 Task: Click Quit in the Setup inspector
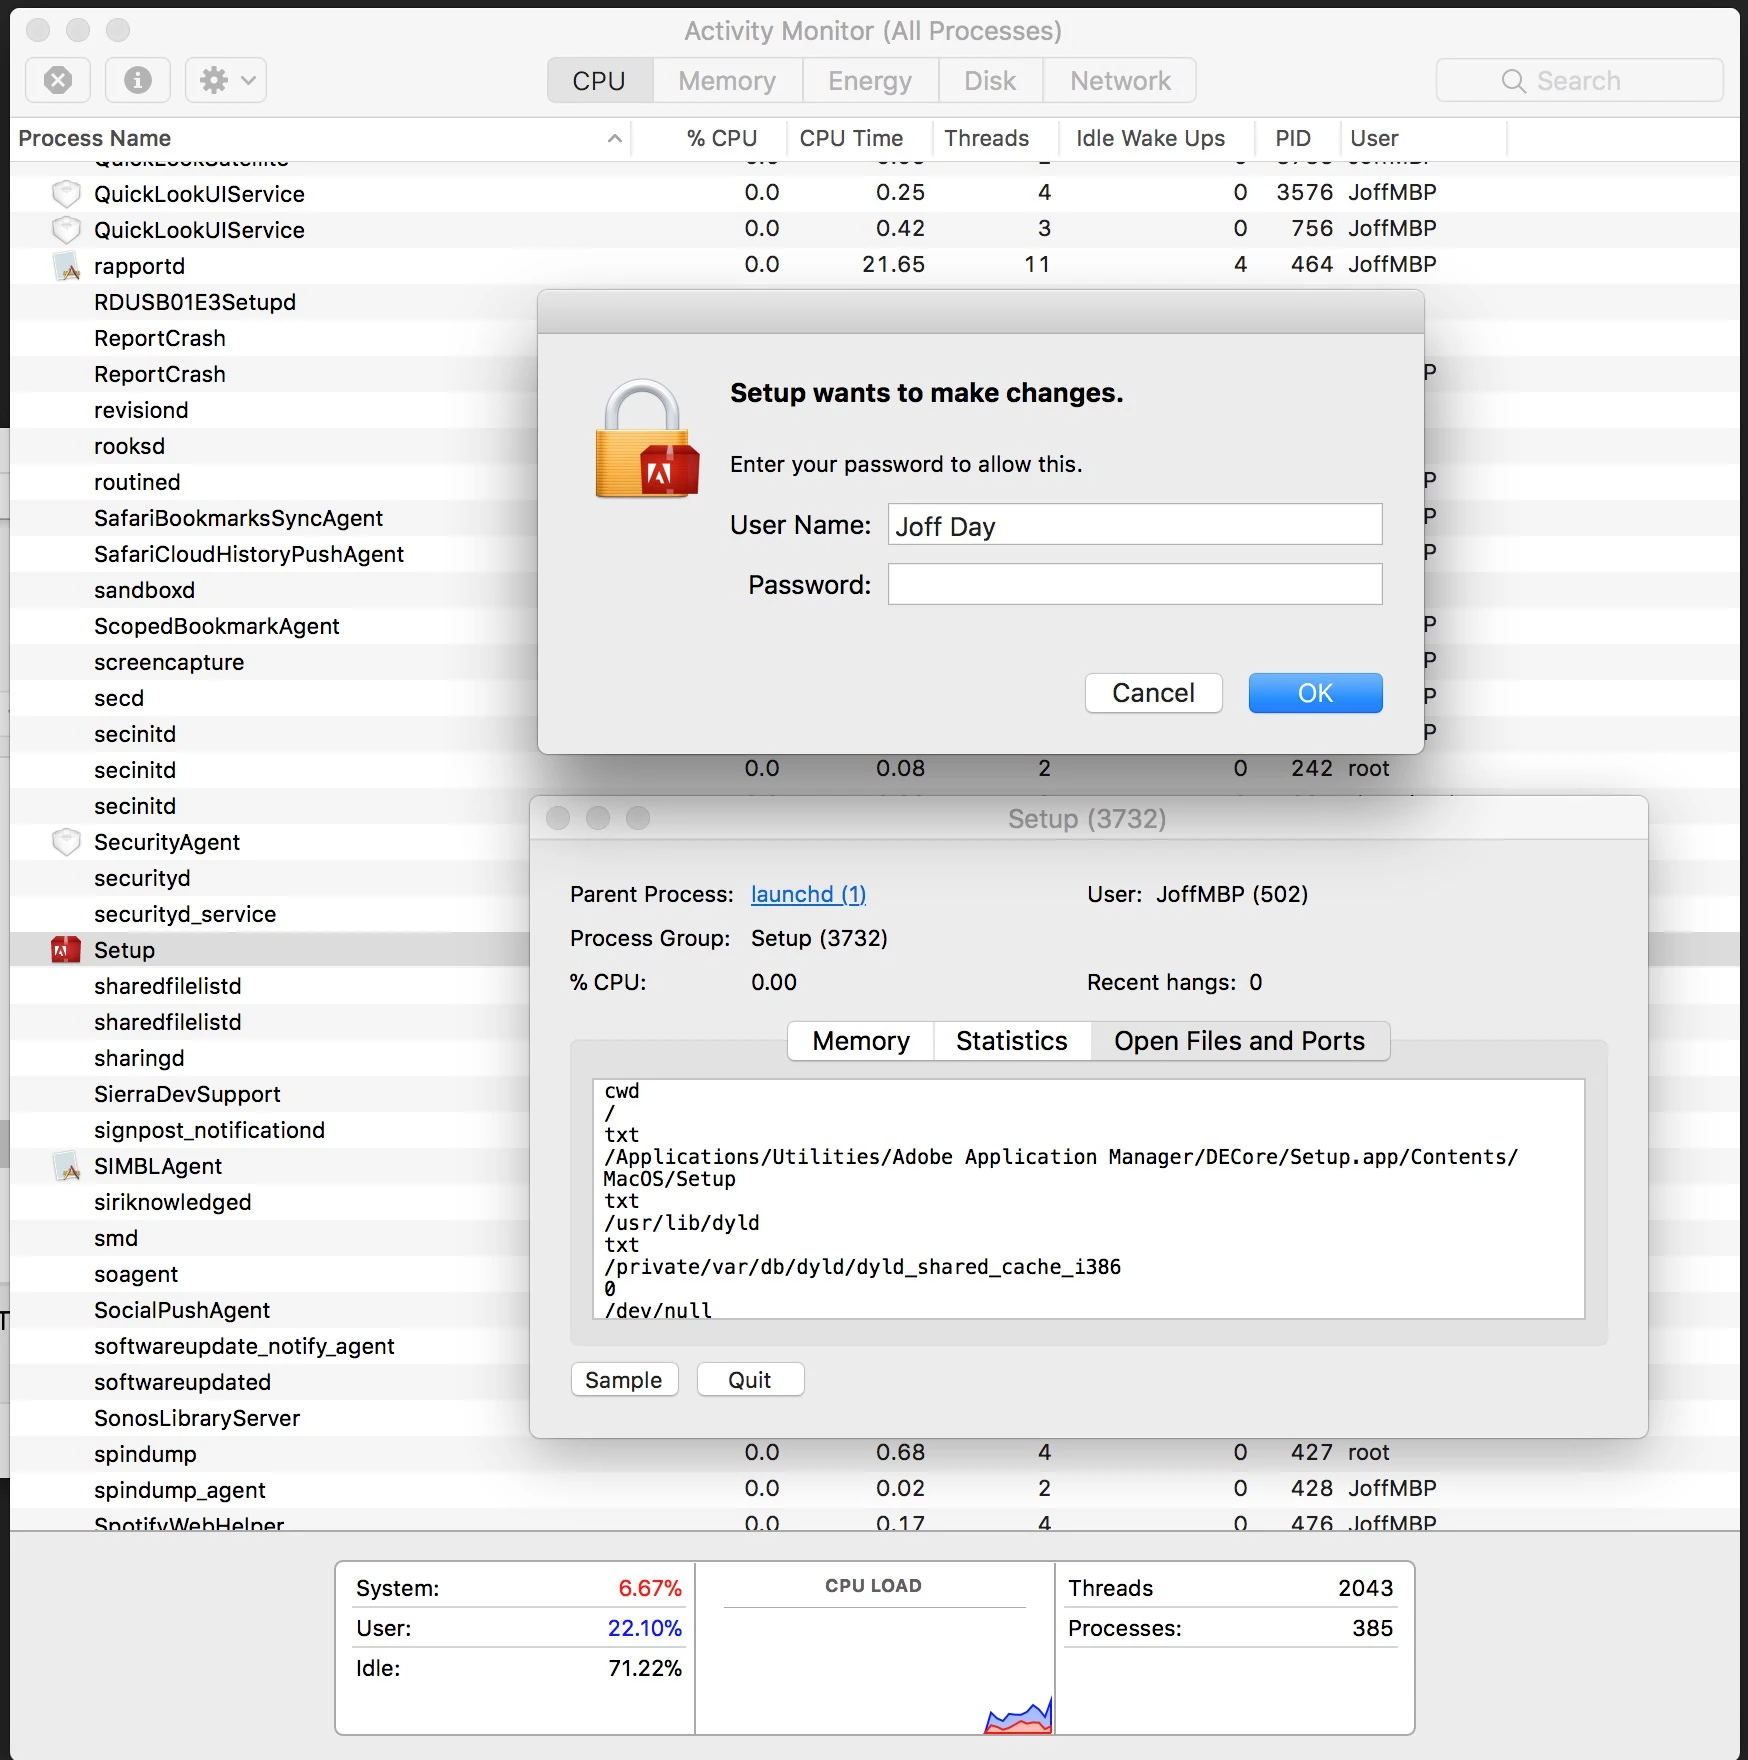(x=750, y=1380)
